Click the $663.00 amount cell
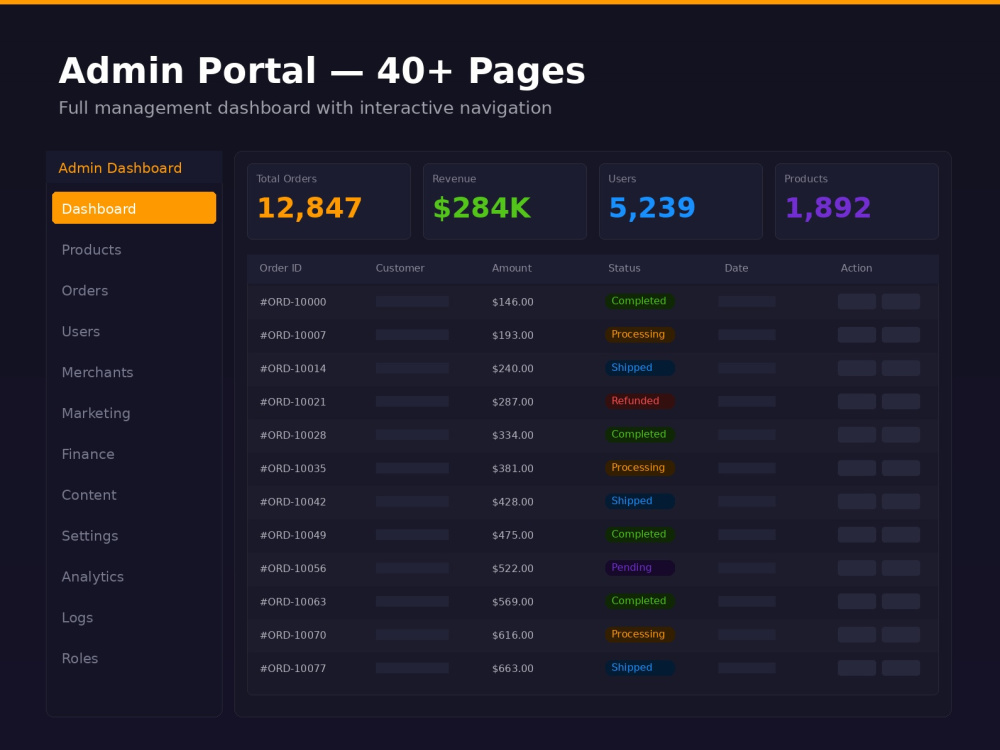Screen dimensions: 1000x750 pyautogui.click(x=513, y=668)
